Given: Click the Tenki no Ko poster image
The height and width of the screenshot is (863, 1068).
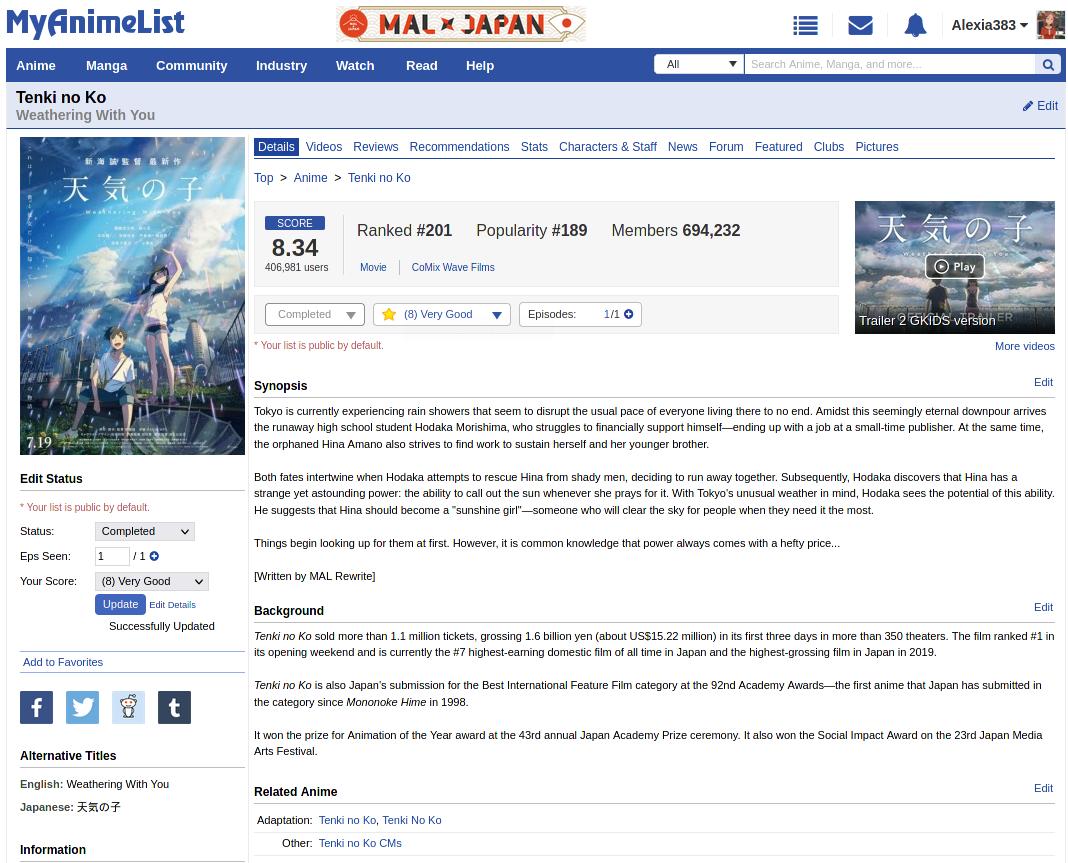Looking at the screenshot, I should [x=132, y=296].
